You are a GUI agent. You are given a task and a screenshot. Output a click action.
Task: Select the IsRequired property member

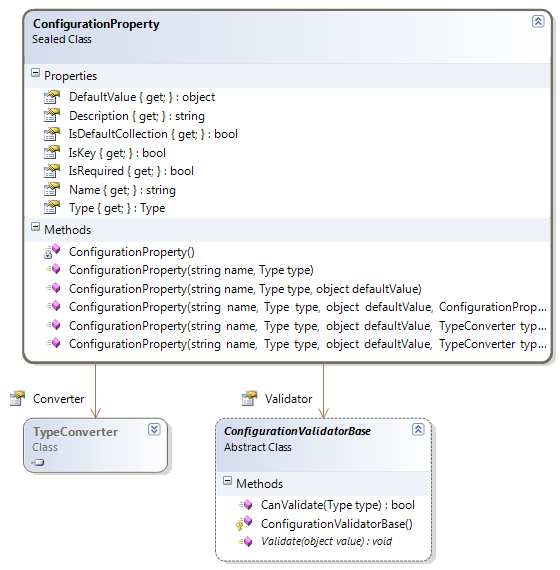point(131,171)
